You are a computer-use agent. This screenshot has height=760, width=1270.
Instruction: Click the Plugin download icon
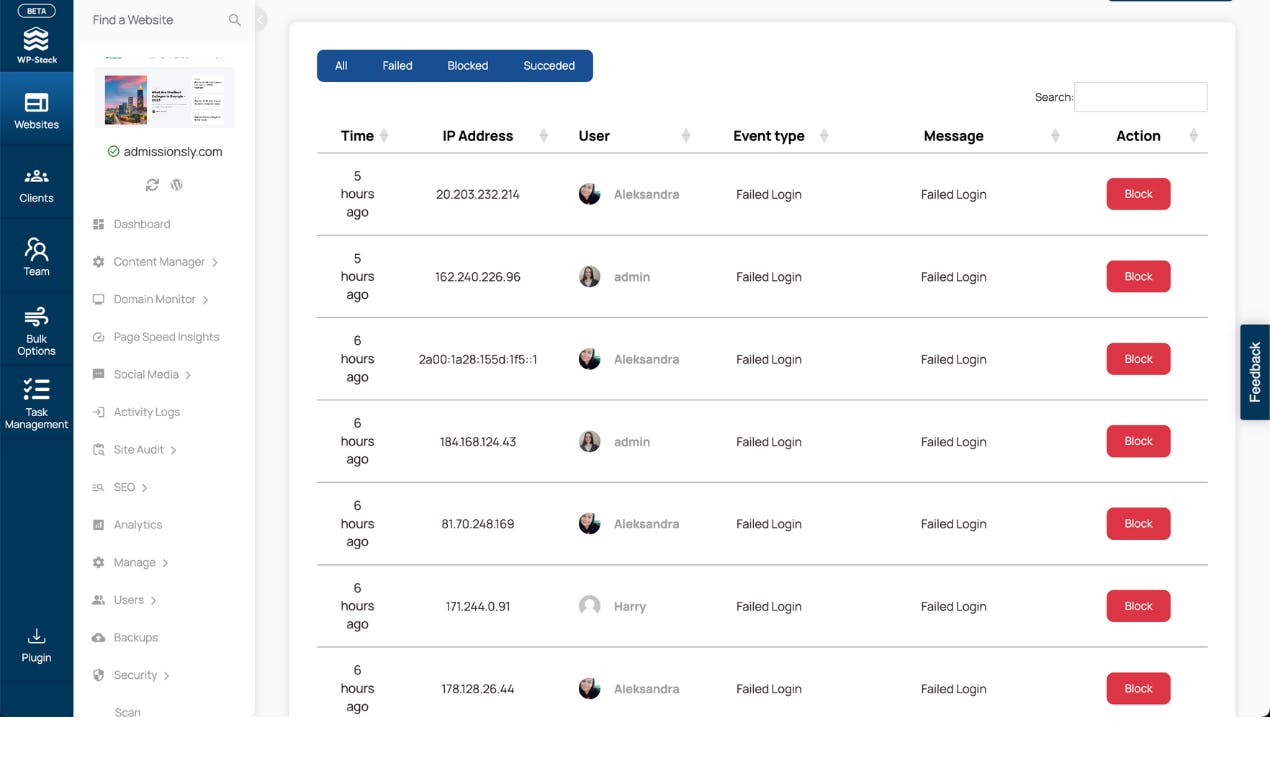[x=36, y=636]
